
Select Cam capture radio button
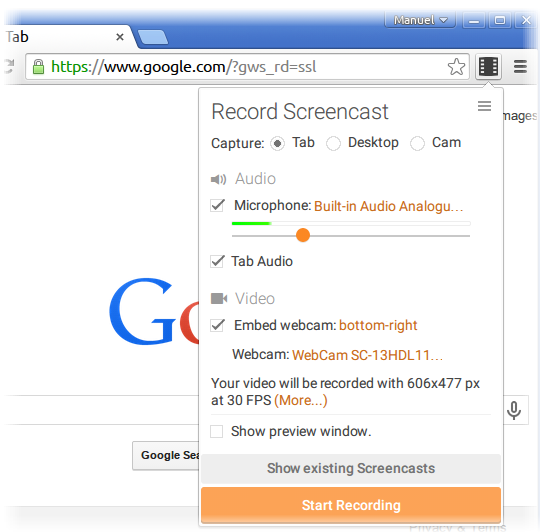pos(417,143)
